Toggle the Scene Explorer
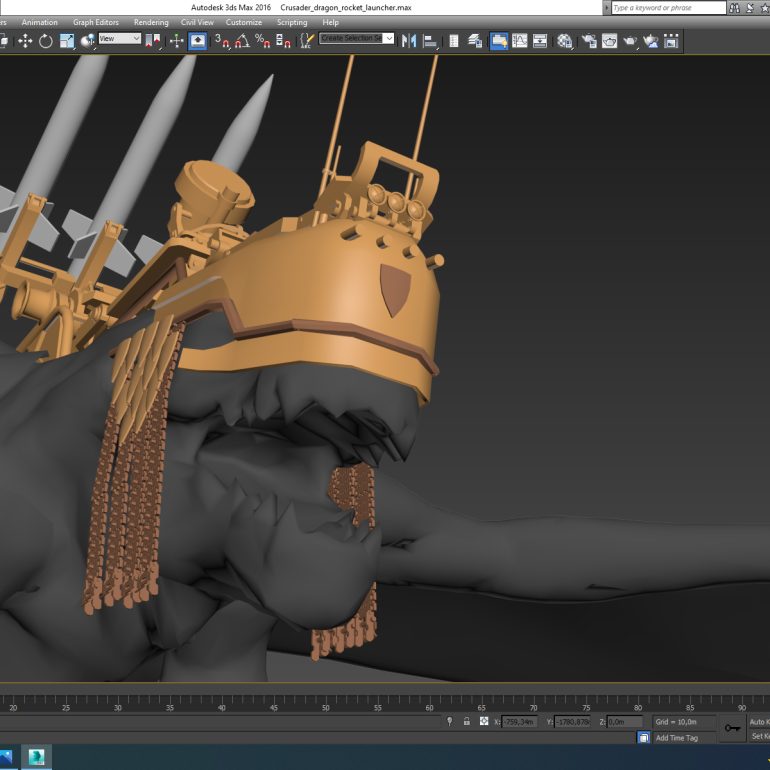Image resolution: width=770 pixels, height=770 pixels. click(454, 41)
